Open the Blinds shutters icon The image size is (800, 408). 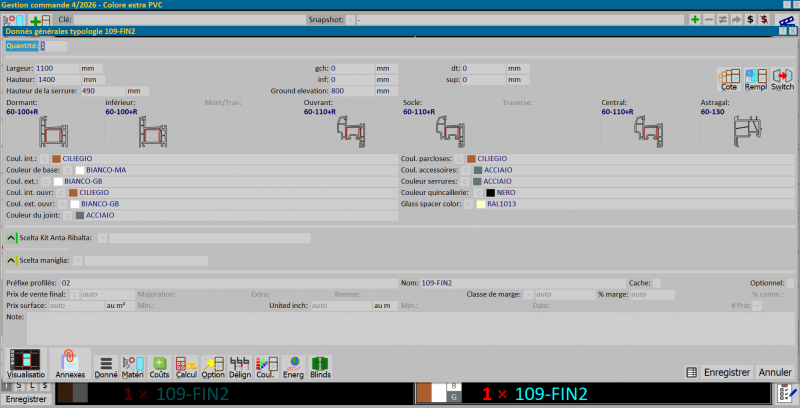320,367
